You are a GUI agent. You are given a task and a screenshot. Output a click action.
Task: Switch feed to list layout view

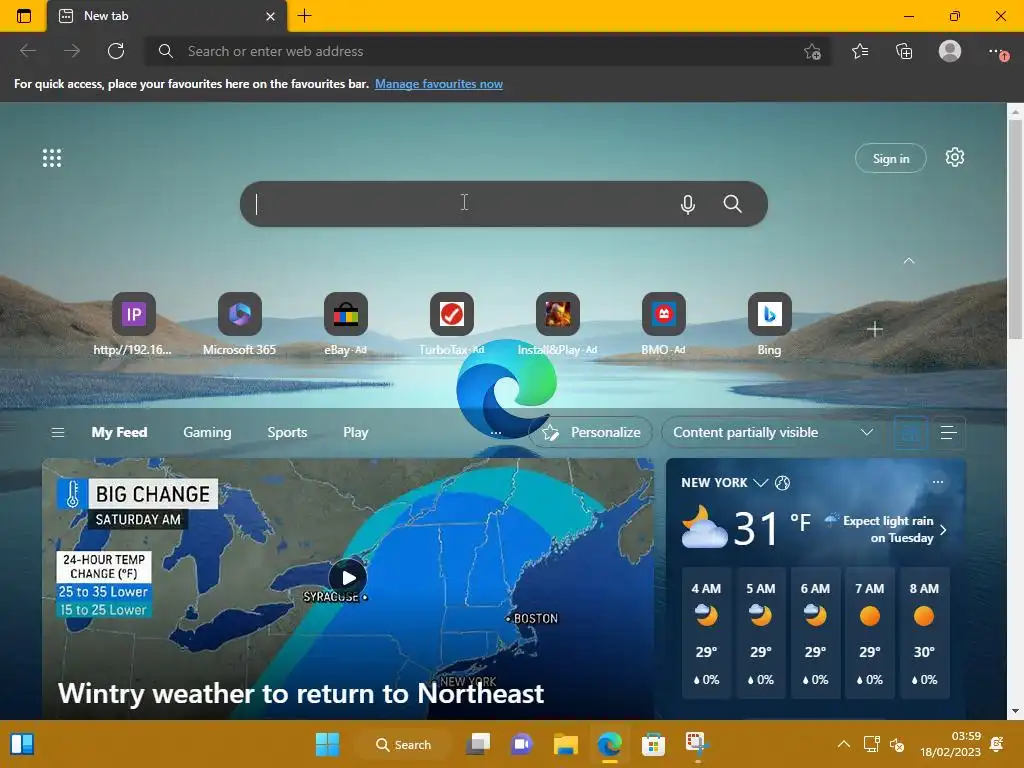[948, 432]
